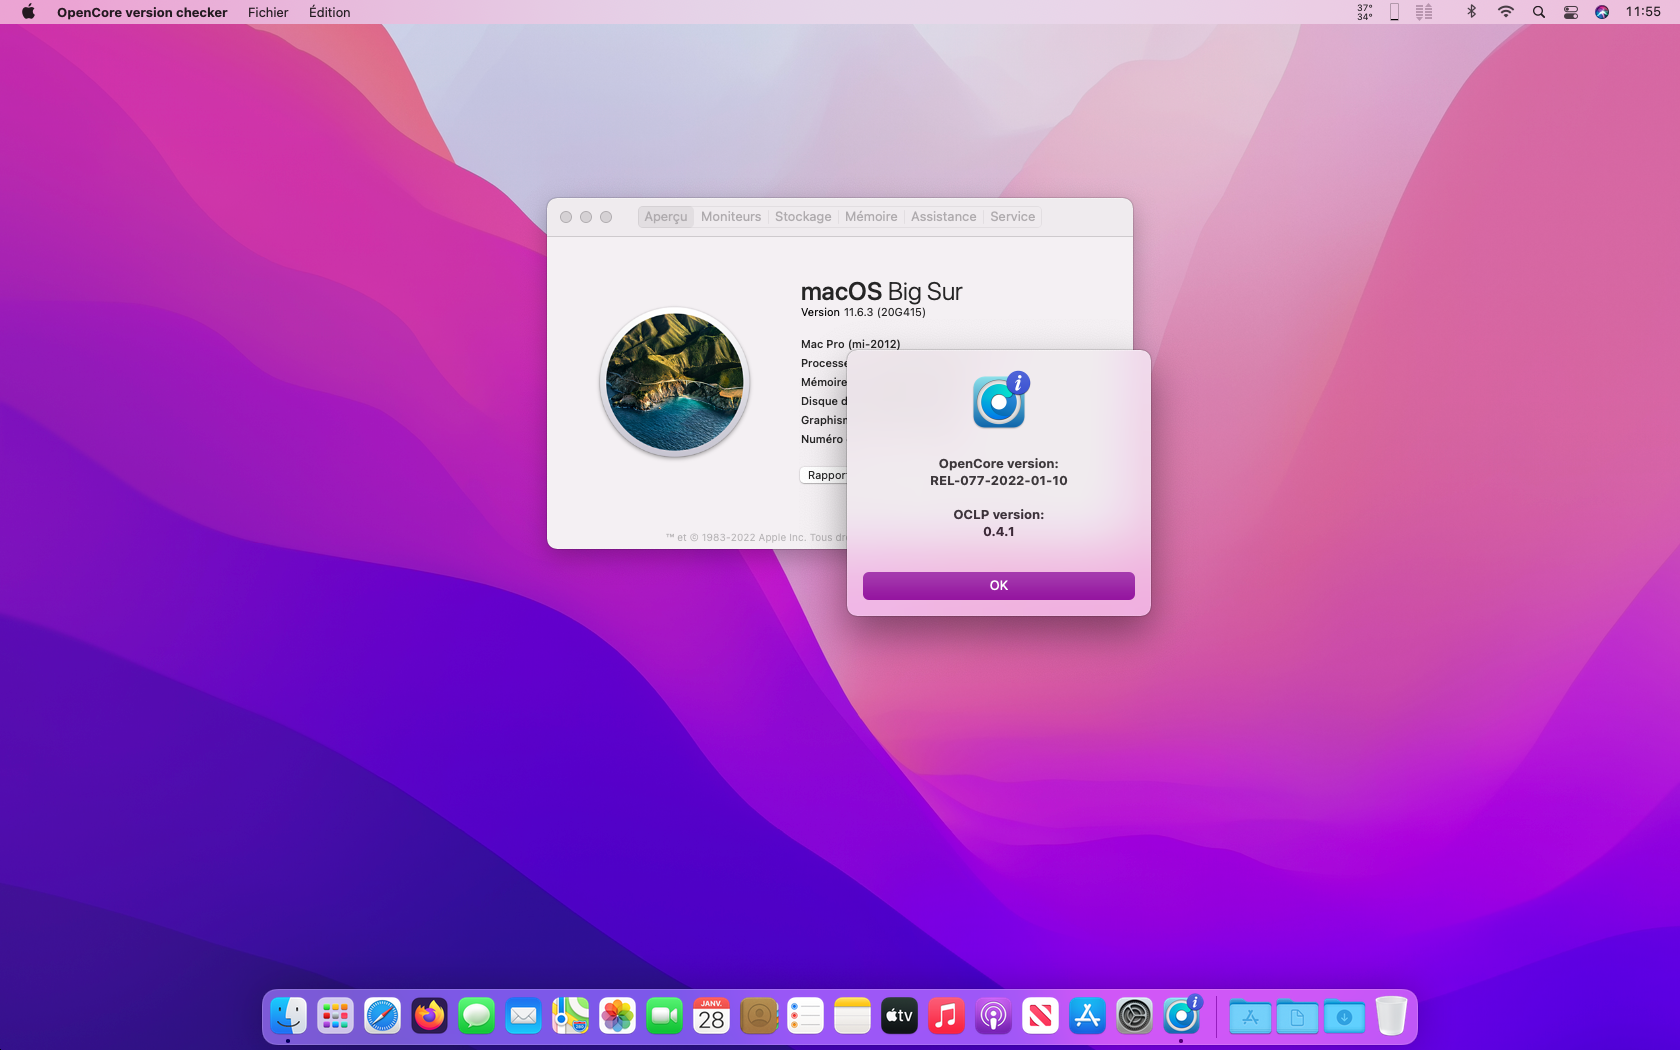1680x1050 pixels.
Task: Select the Aperçu tab in About This Mac
Action: pyautogui.click(x=666, y=217)
